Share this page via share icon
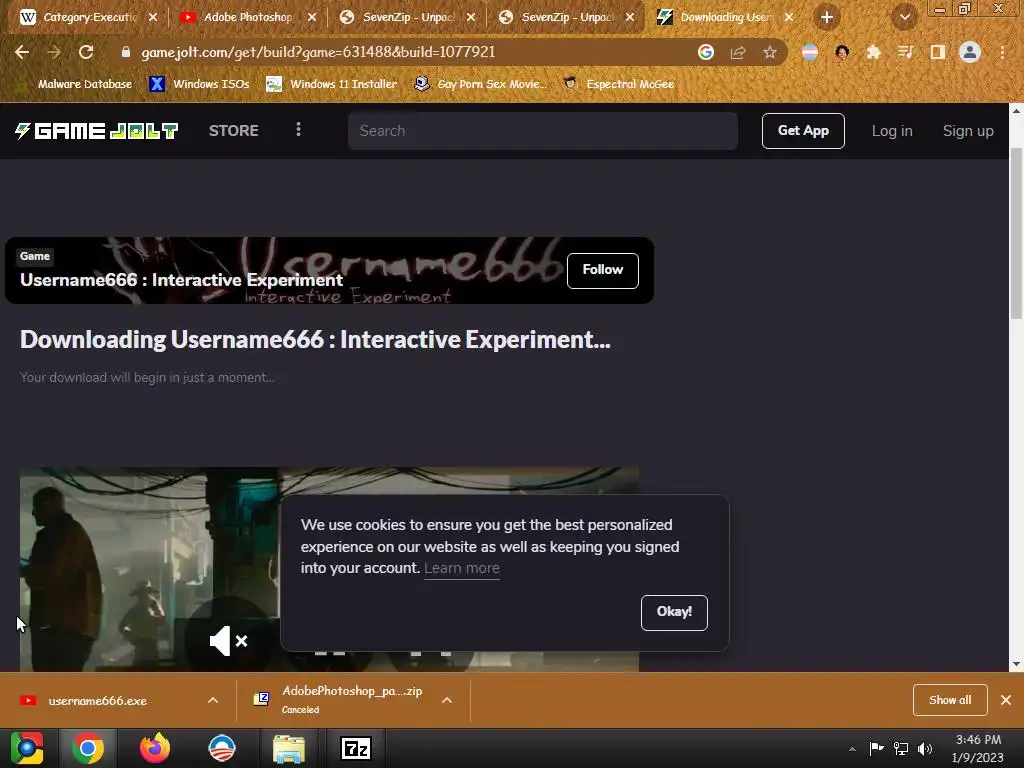Viewport: 1024px width, 768px height. point(738,52)
